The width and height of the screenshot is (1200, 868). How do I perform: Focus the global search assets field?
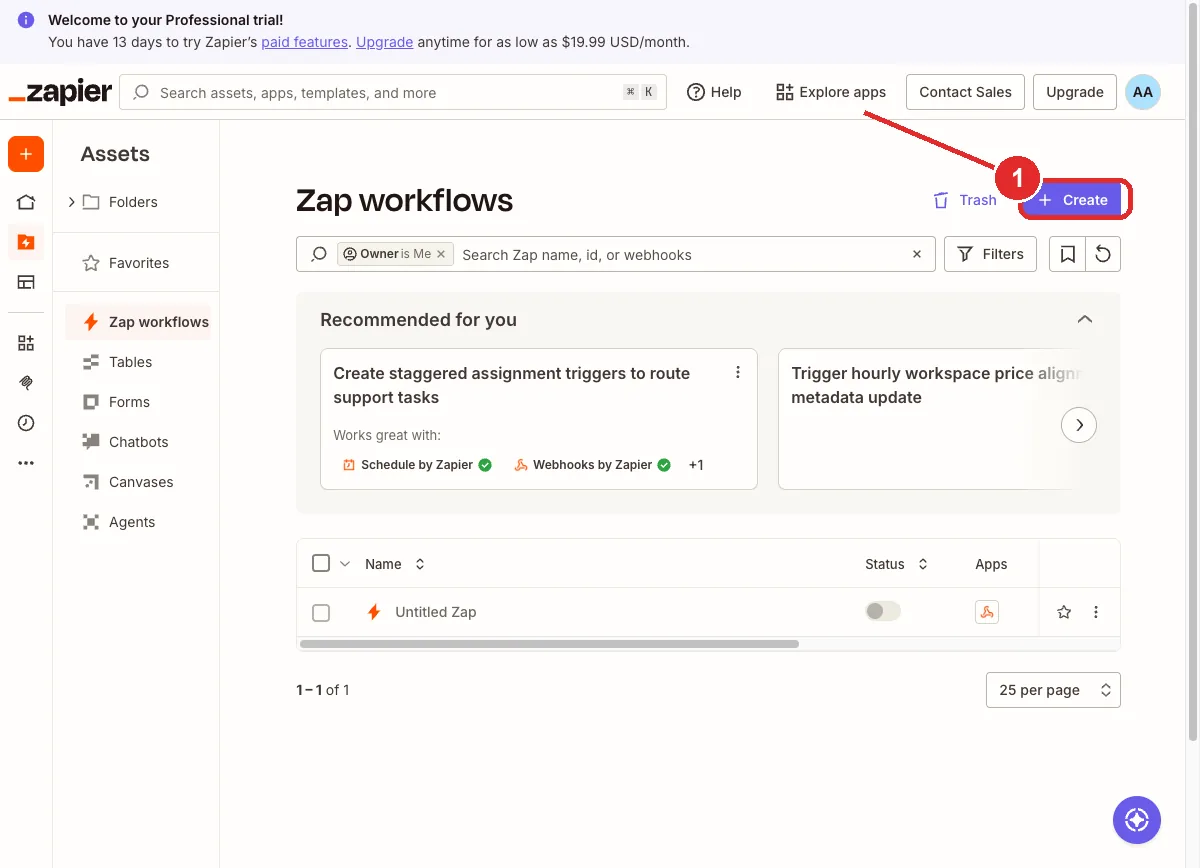(393, 92)
